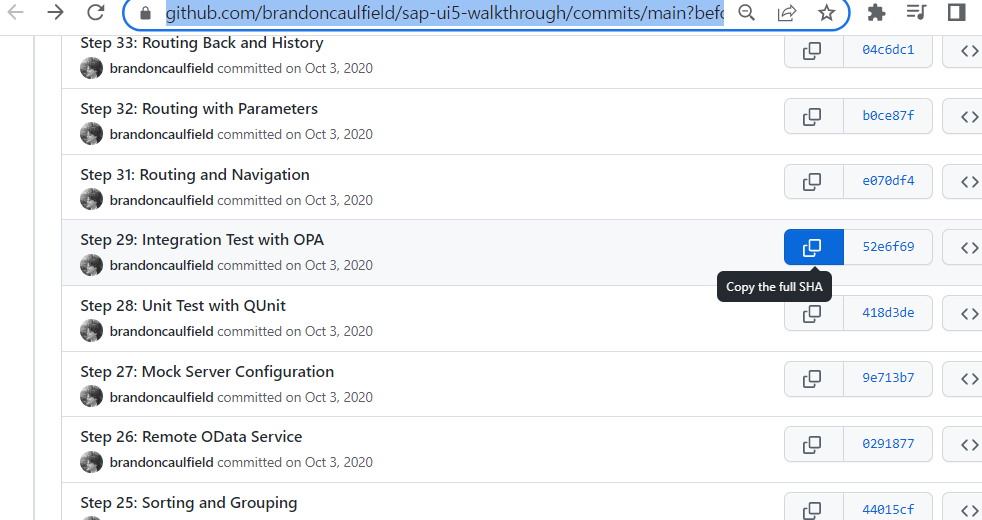Open commit hash link 04c6dc1
The image size is (982, 520).
coord(888,50)
